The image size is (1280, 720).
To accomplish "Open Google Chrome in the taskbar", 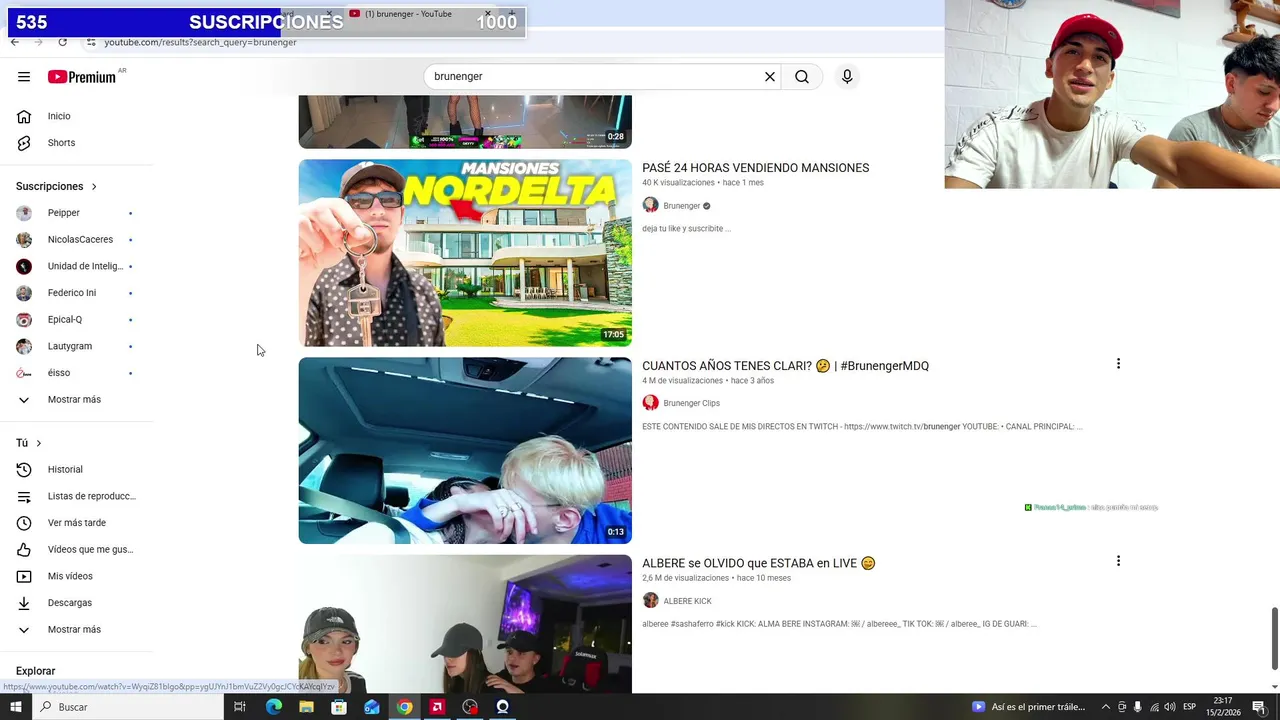I will point(404,707).
